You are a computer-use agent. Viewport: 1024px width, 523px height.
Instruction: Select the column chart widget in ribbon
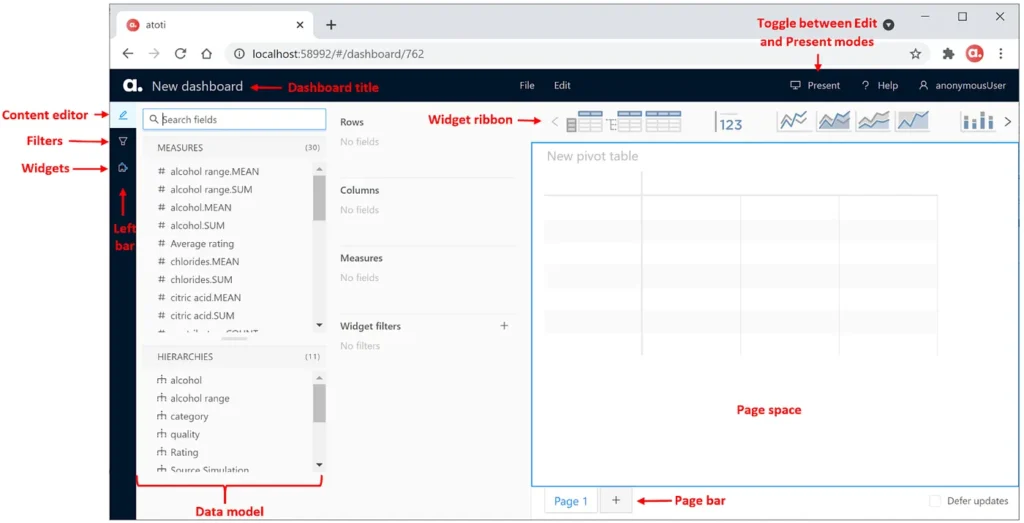(x=978, y=121)
